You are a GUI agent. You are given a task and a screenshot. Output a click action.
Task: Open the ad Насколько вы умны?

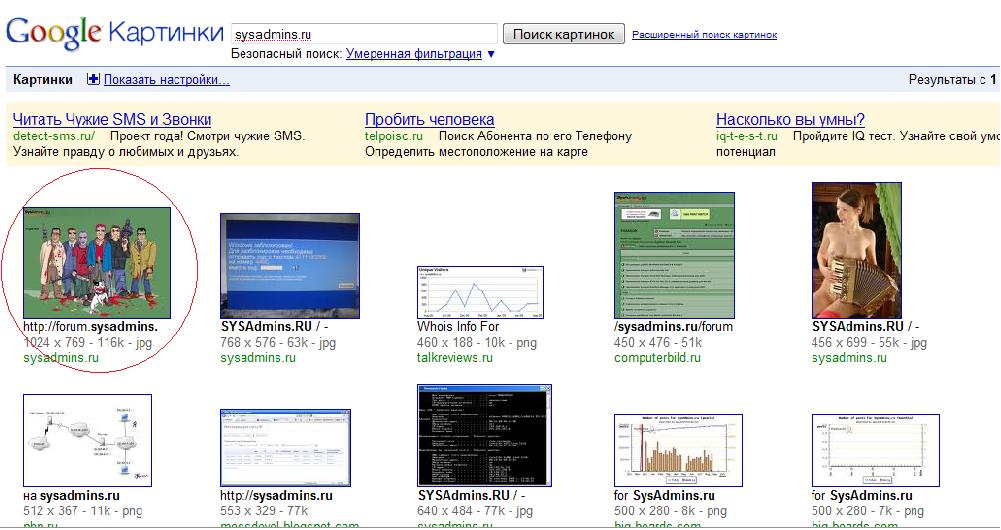tap(790, 119)
